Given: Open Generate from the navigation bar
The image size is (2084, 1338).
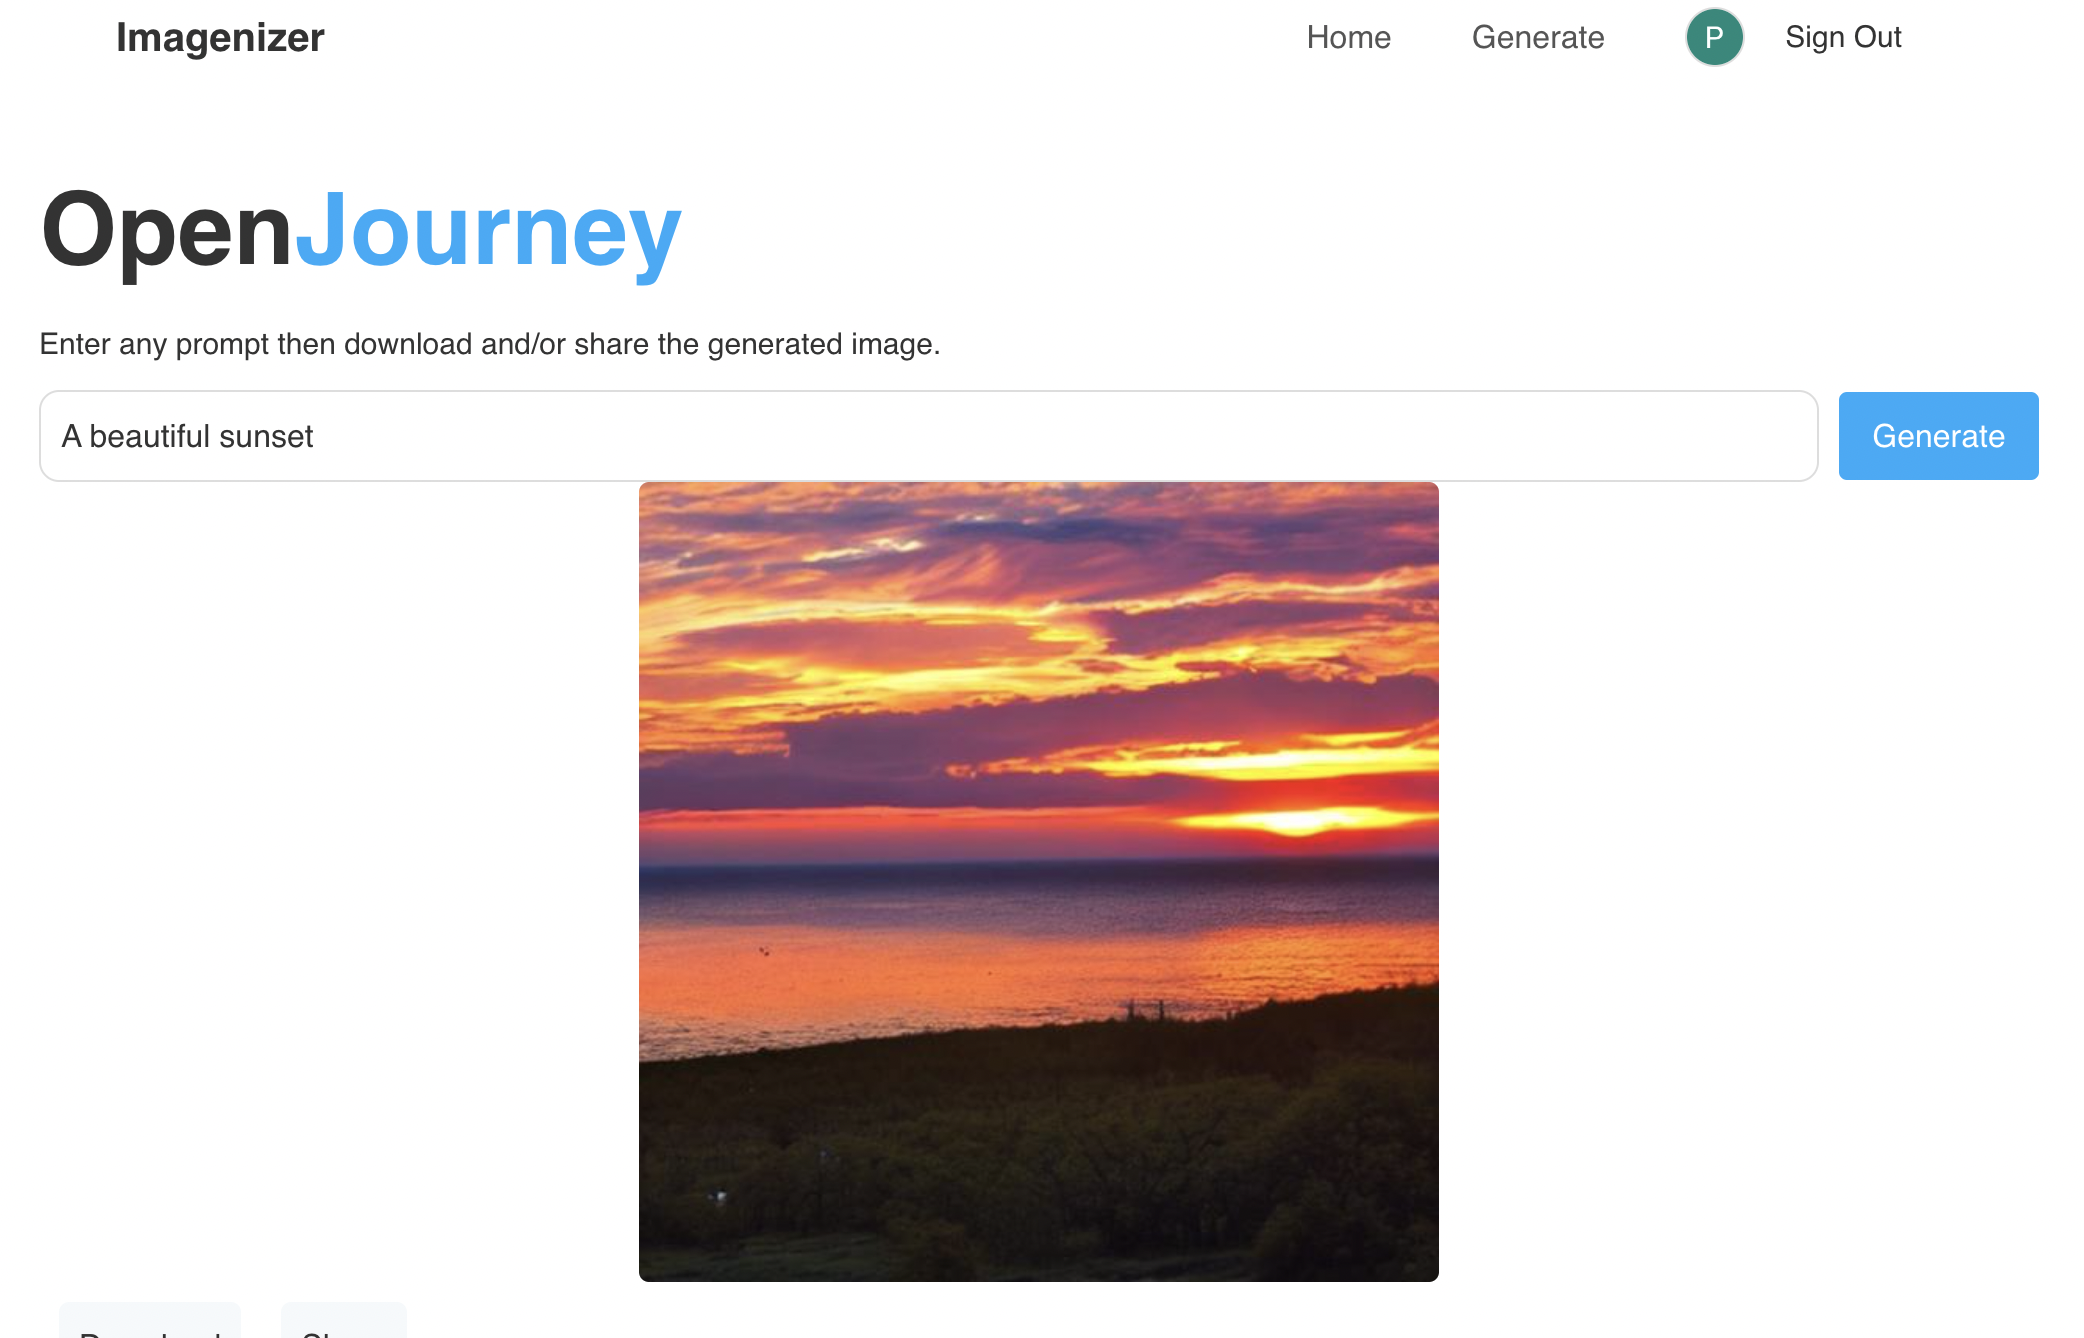Looking at the screenshot, I should [x=1538, y=37].
